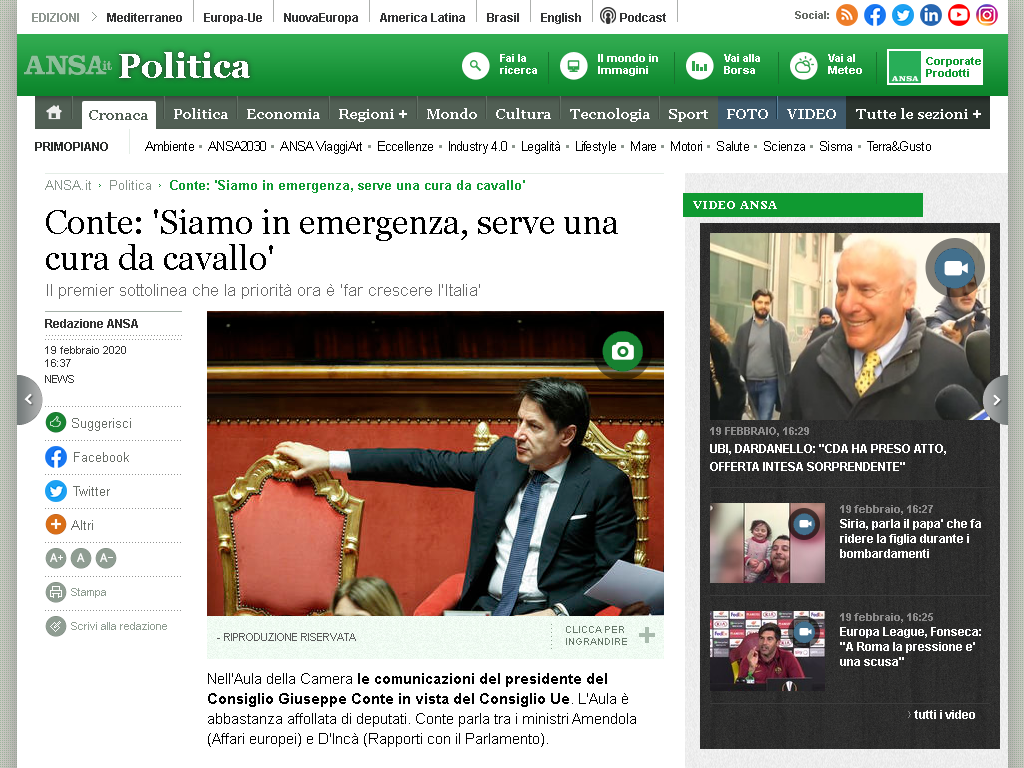Click the monitor icon for Il mondo in Immagini
This screenshot has width=1024, height=768.
tap(573, 66)
